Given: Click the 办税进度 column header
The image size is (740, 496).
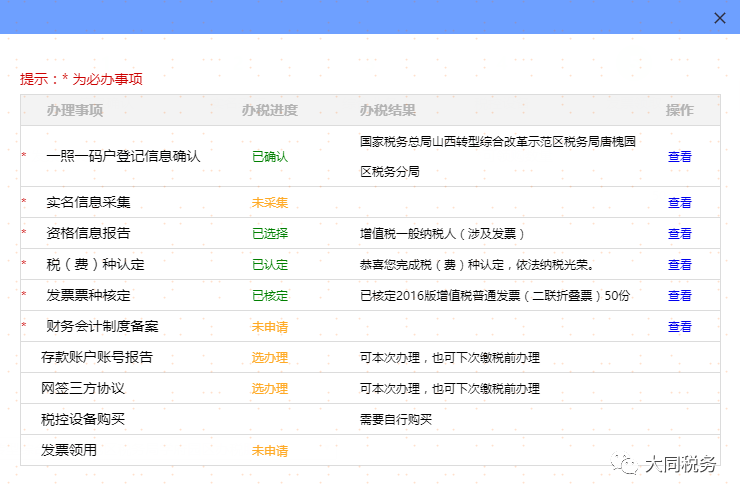Looking at the screenshot, I should [x=269, y=110].
